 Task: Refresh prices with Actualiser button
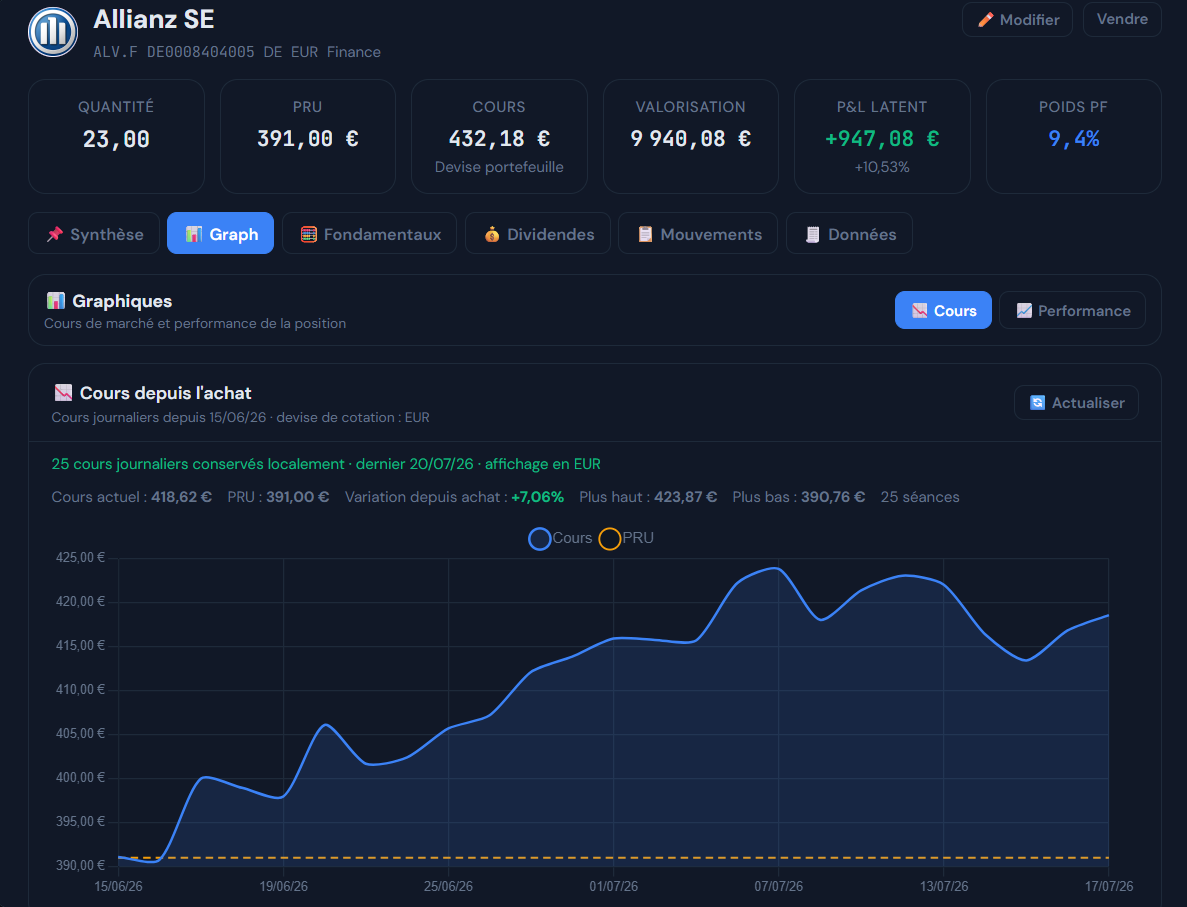(x=1076, y=403)
